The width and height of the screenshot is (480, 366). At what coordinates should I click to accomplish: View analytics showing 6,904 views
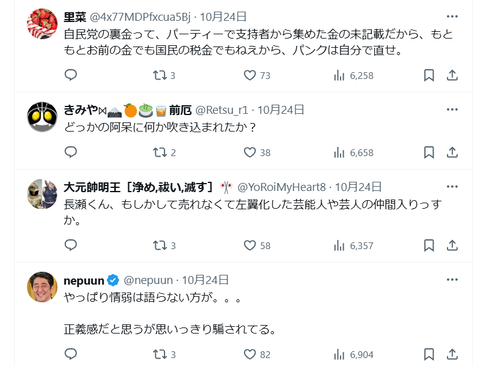353,354
